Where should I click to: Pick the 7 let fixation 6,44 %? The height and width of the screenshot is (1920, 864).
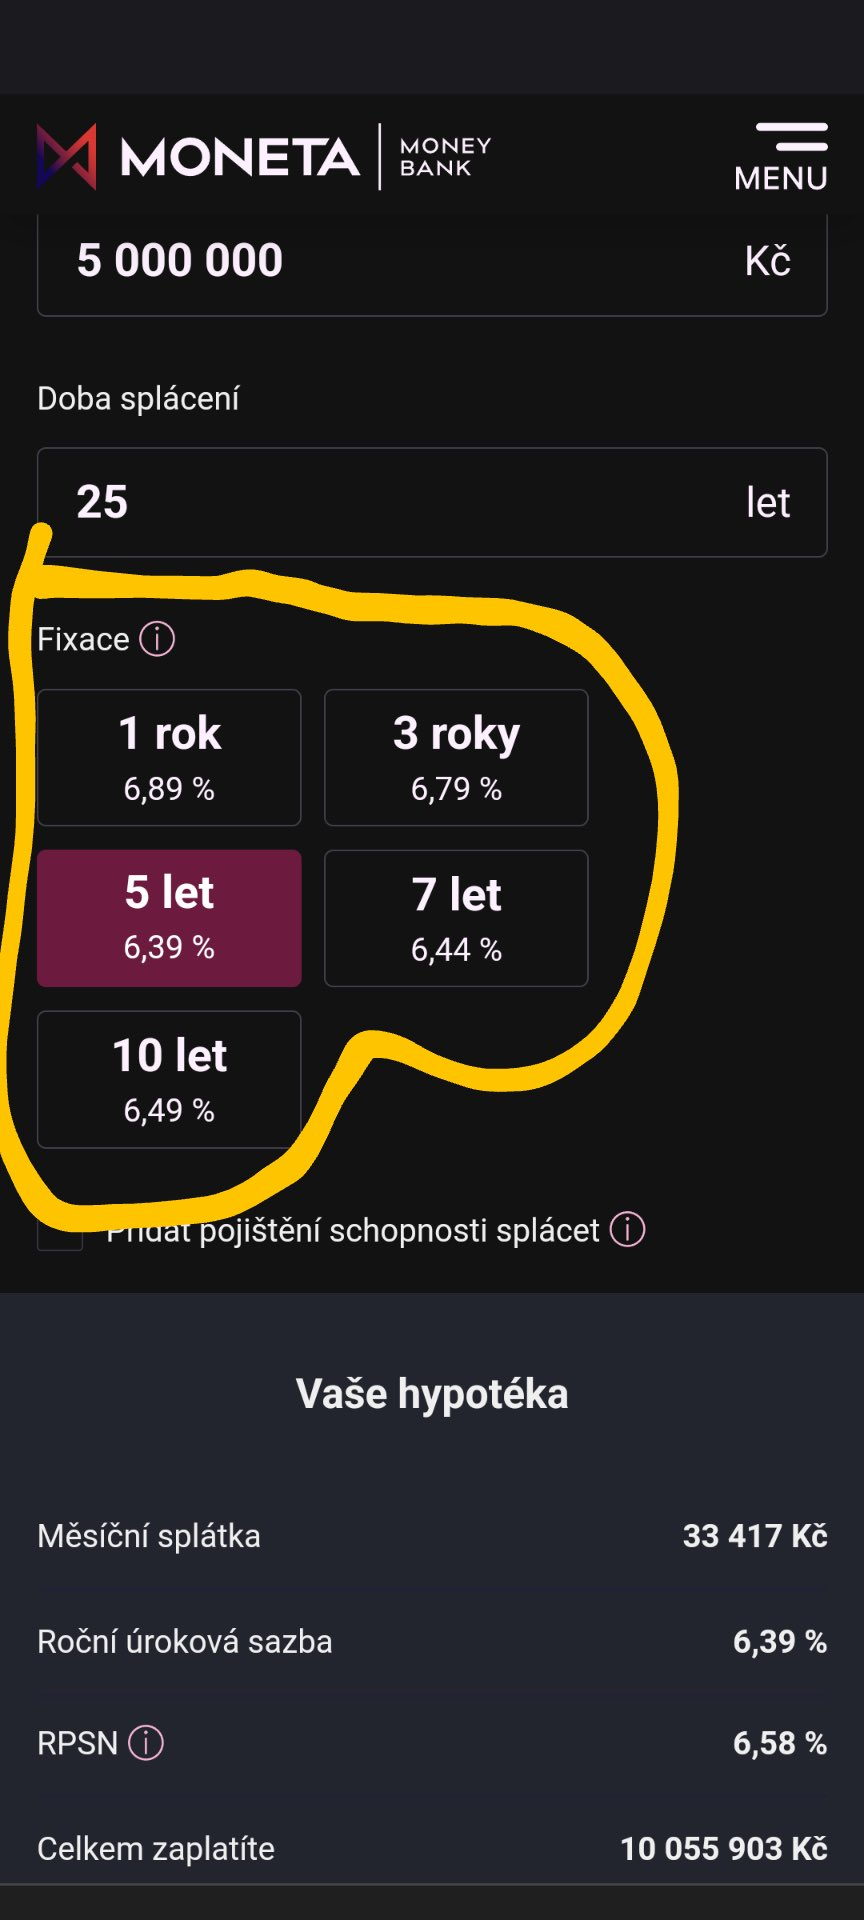(456, 918)
